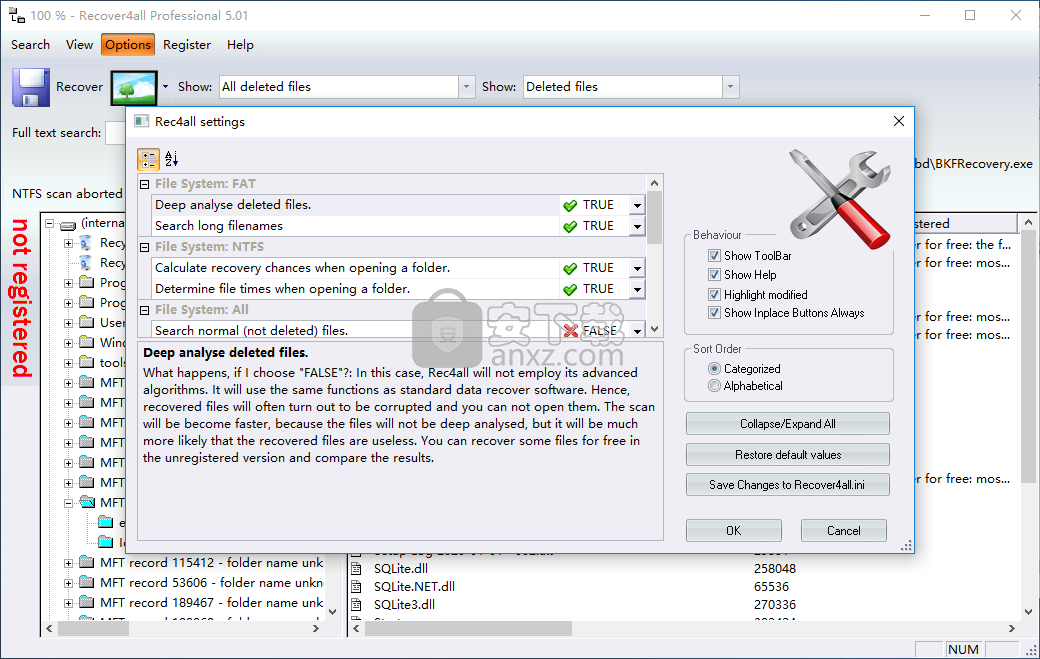Click the NUM status bar indicator
Viewport: 1040px width, 659px height.
click(963, 650)
